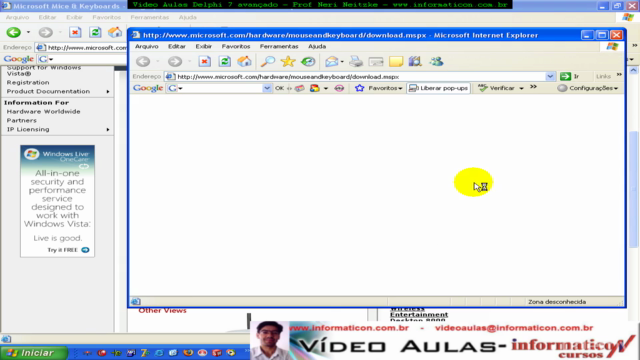Click Verificar spell check button
Image resolution: width=640 pixels, height=360 pixels.
(496, 88)
